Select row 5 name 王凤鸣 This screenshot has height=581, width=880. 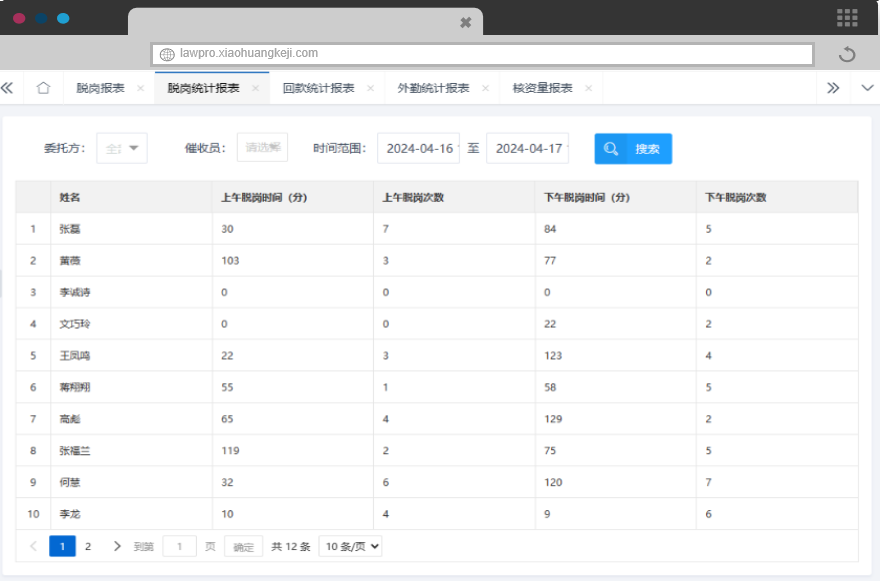[75, 355]
